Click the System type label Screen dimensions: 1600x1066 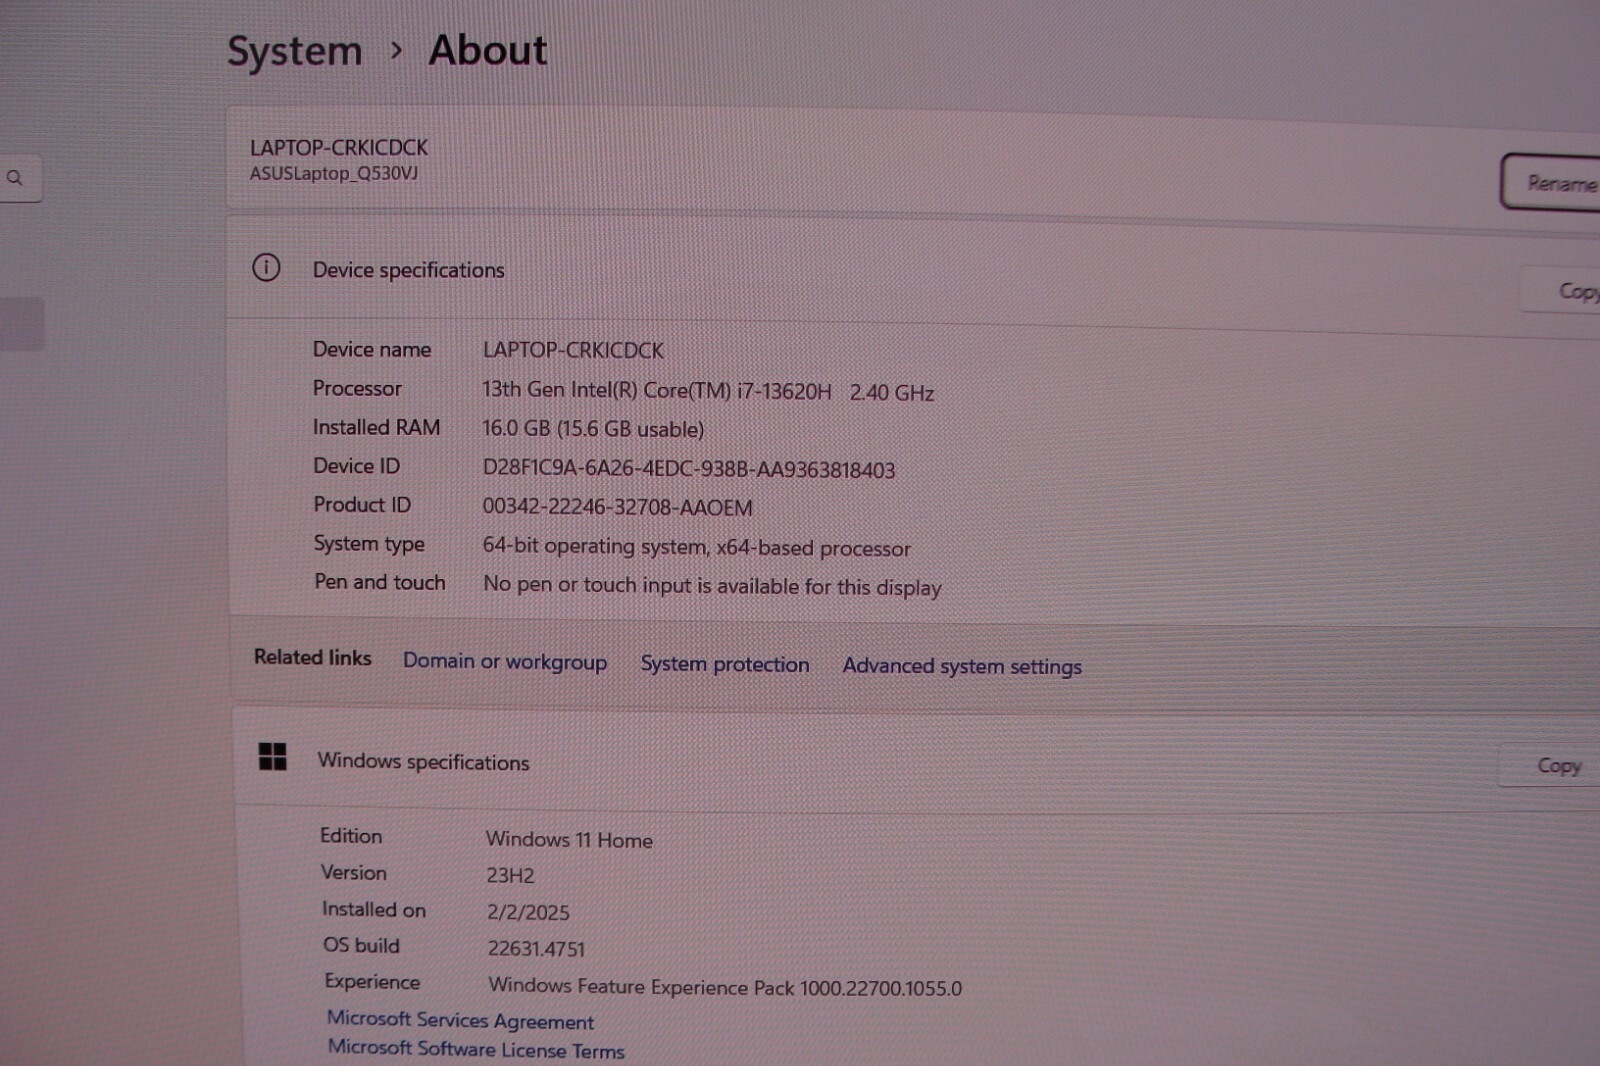(369, 544)
